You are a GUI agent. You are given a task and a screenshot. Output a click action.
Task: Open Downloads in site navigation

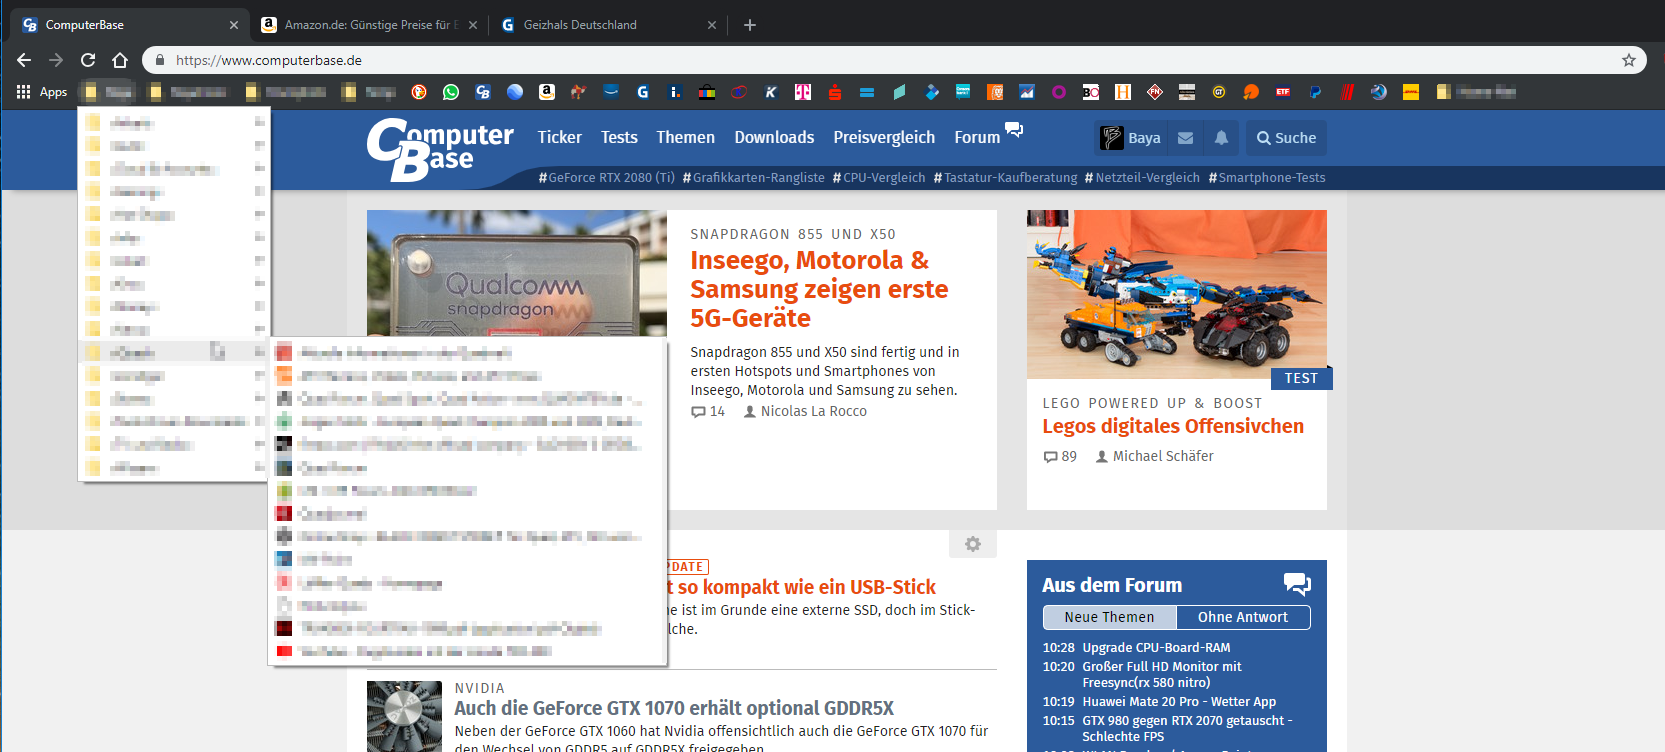774,137
